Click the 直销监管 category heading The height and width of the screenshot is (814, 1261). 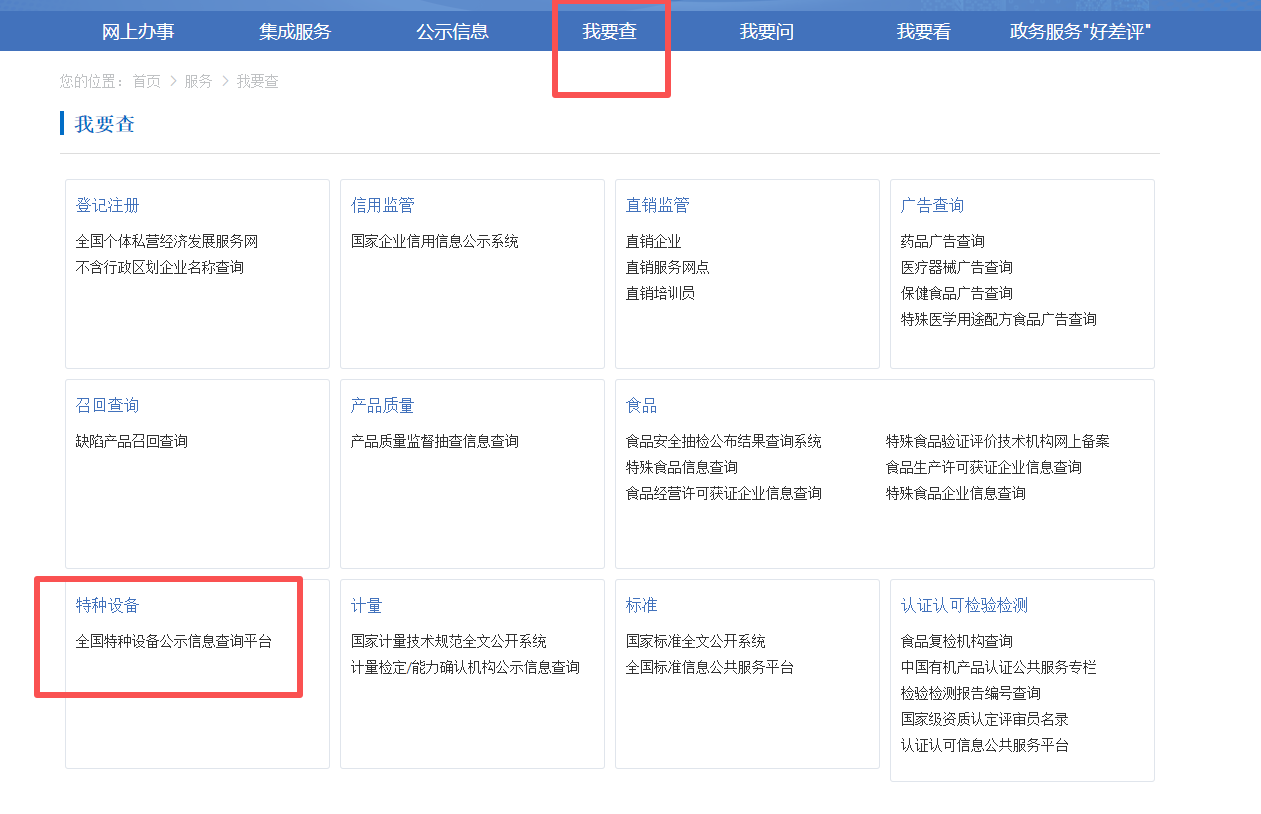[x=658, y=205]
